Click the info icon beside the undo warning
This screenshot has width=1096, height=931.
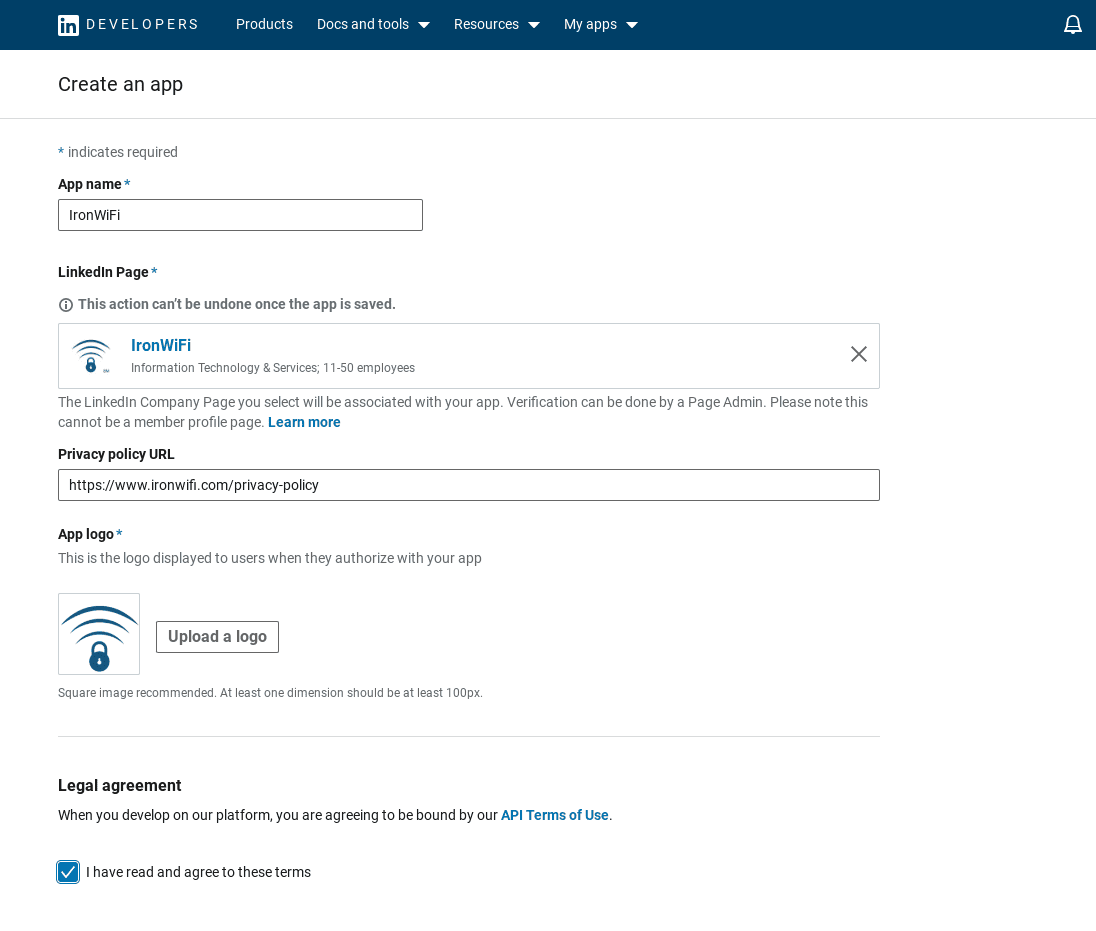(66, 305)
